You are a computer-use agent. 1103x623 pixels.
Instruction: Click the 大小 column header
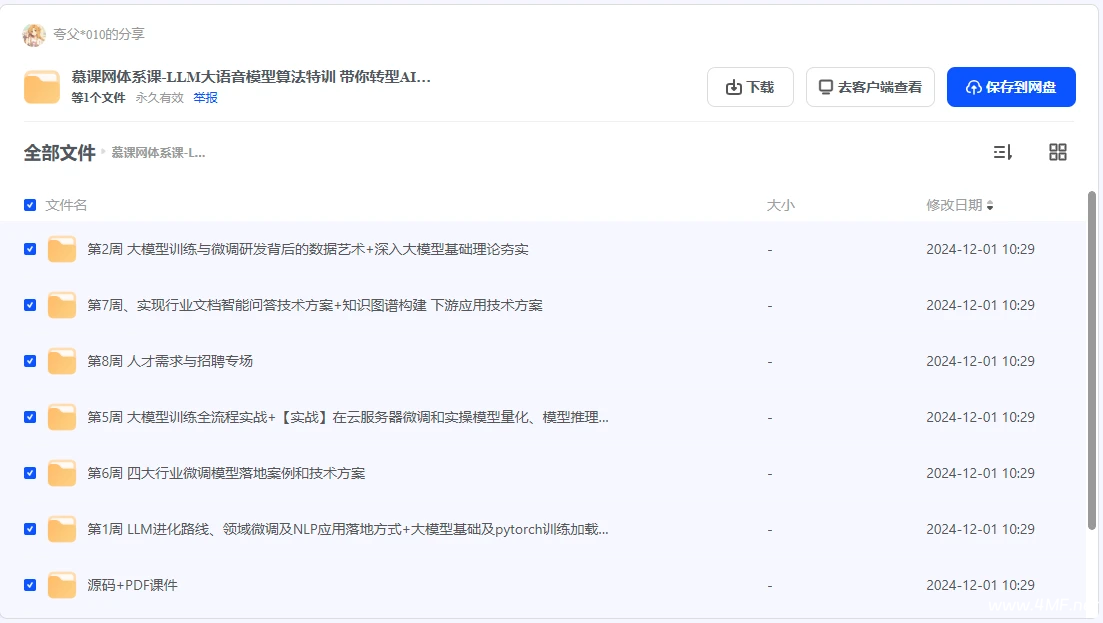(x=780, y=205)
